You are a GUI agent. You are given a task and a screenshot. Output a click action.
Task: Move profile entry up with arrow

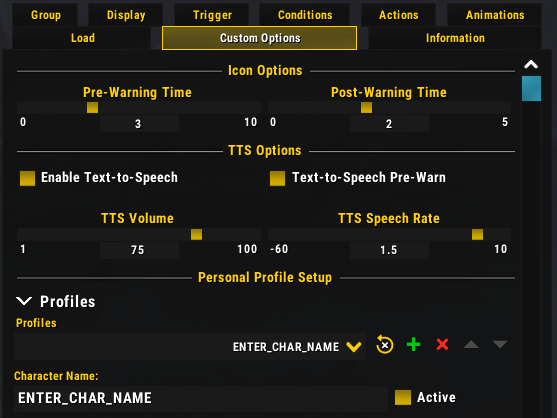pos(471,344)
